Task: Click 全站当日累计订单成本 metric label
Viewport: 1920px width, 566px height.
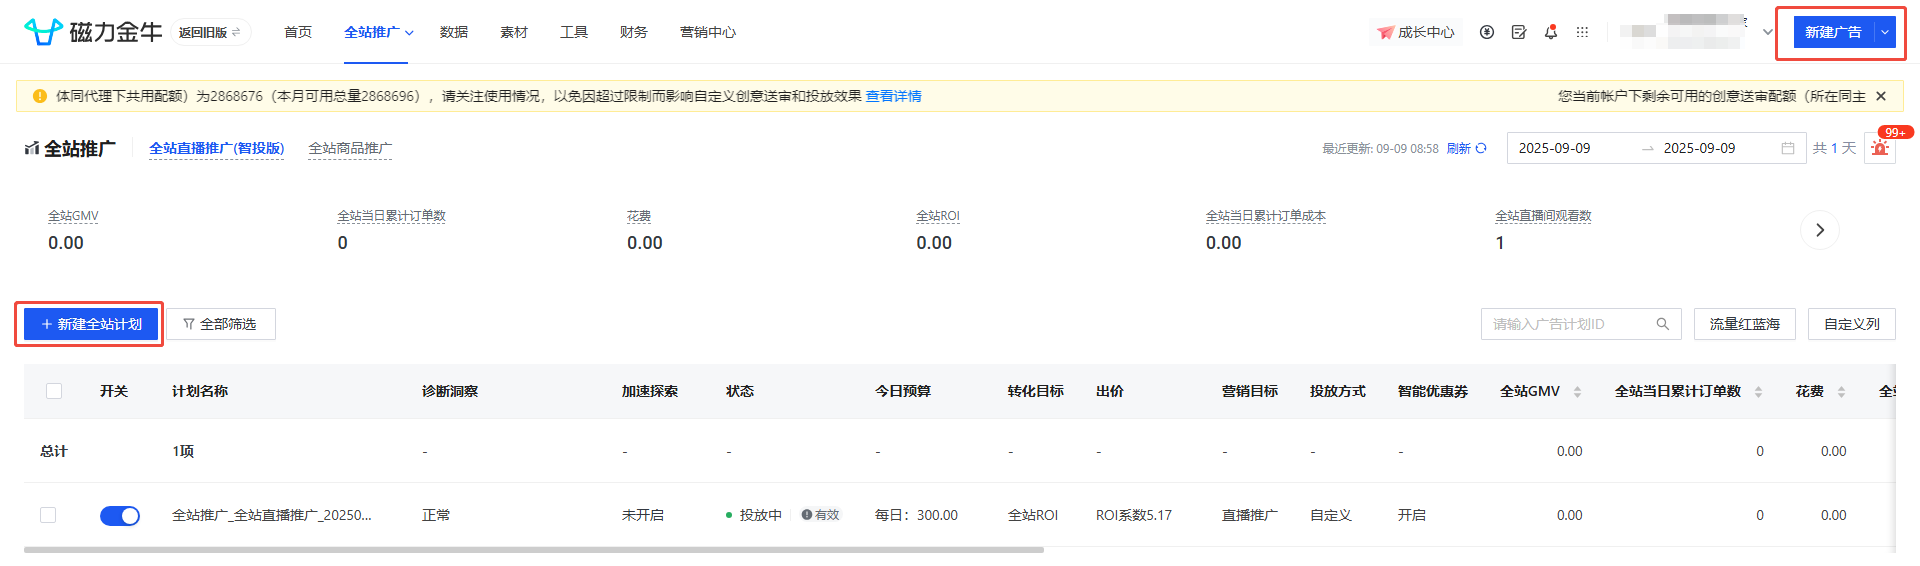Action: [1266, 216]
